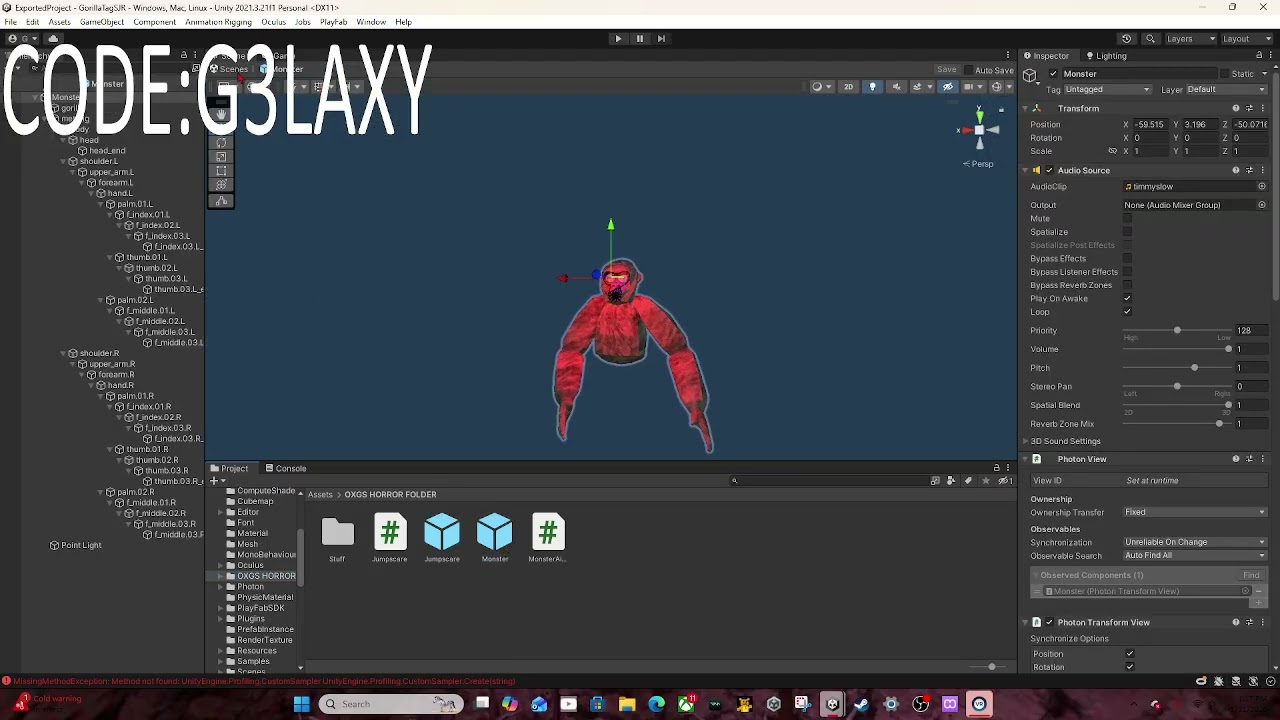This screenshot has height=720, width=1280.
Task: Toggle the Bypass Effects checkbox
Action: pyautogui.click(x=1128, y=258)
